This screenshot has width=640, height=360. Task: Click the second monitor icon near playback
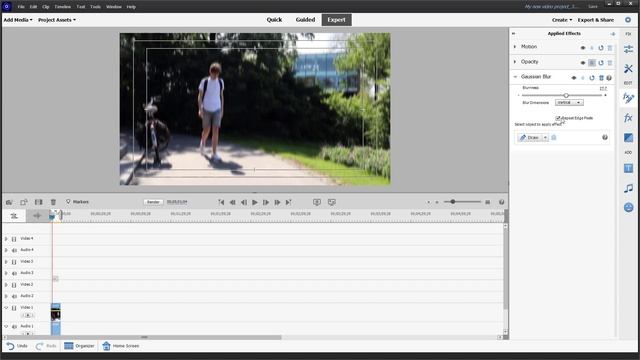331,202
